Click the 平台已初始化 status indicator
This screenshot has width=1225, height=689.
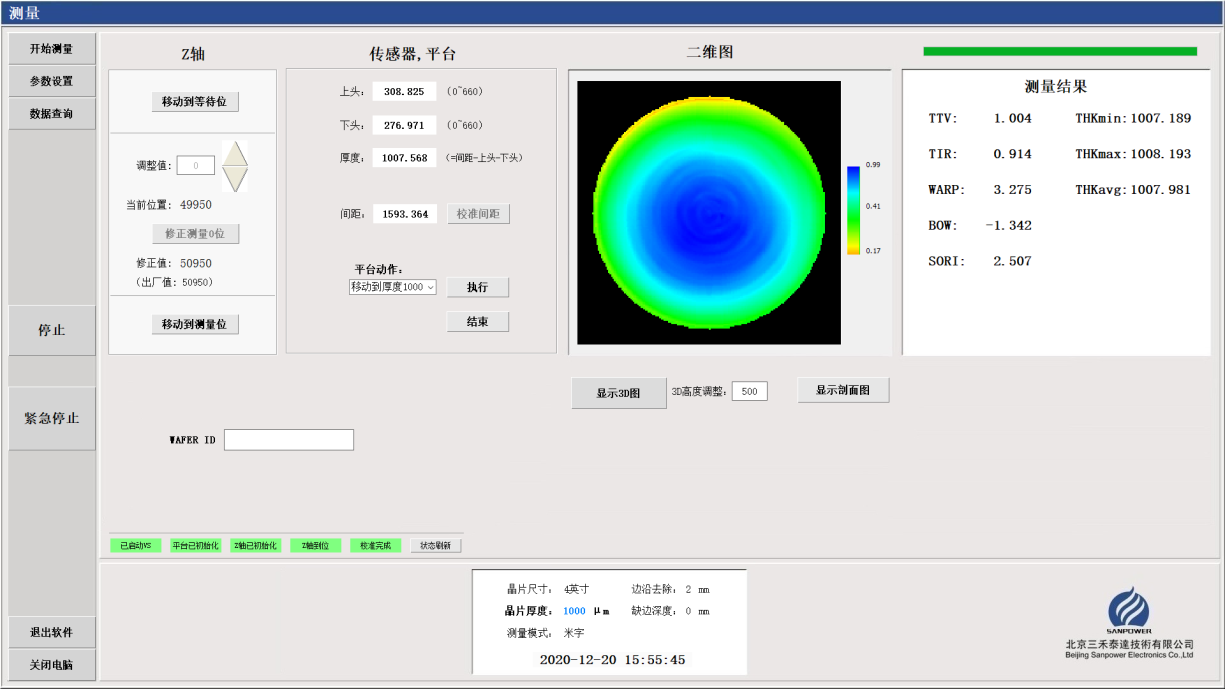[195, 546]
